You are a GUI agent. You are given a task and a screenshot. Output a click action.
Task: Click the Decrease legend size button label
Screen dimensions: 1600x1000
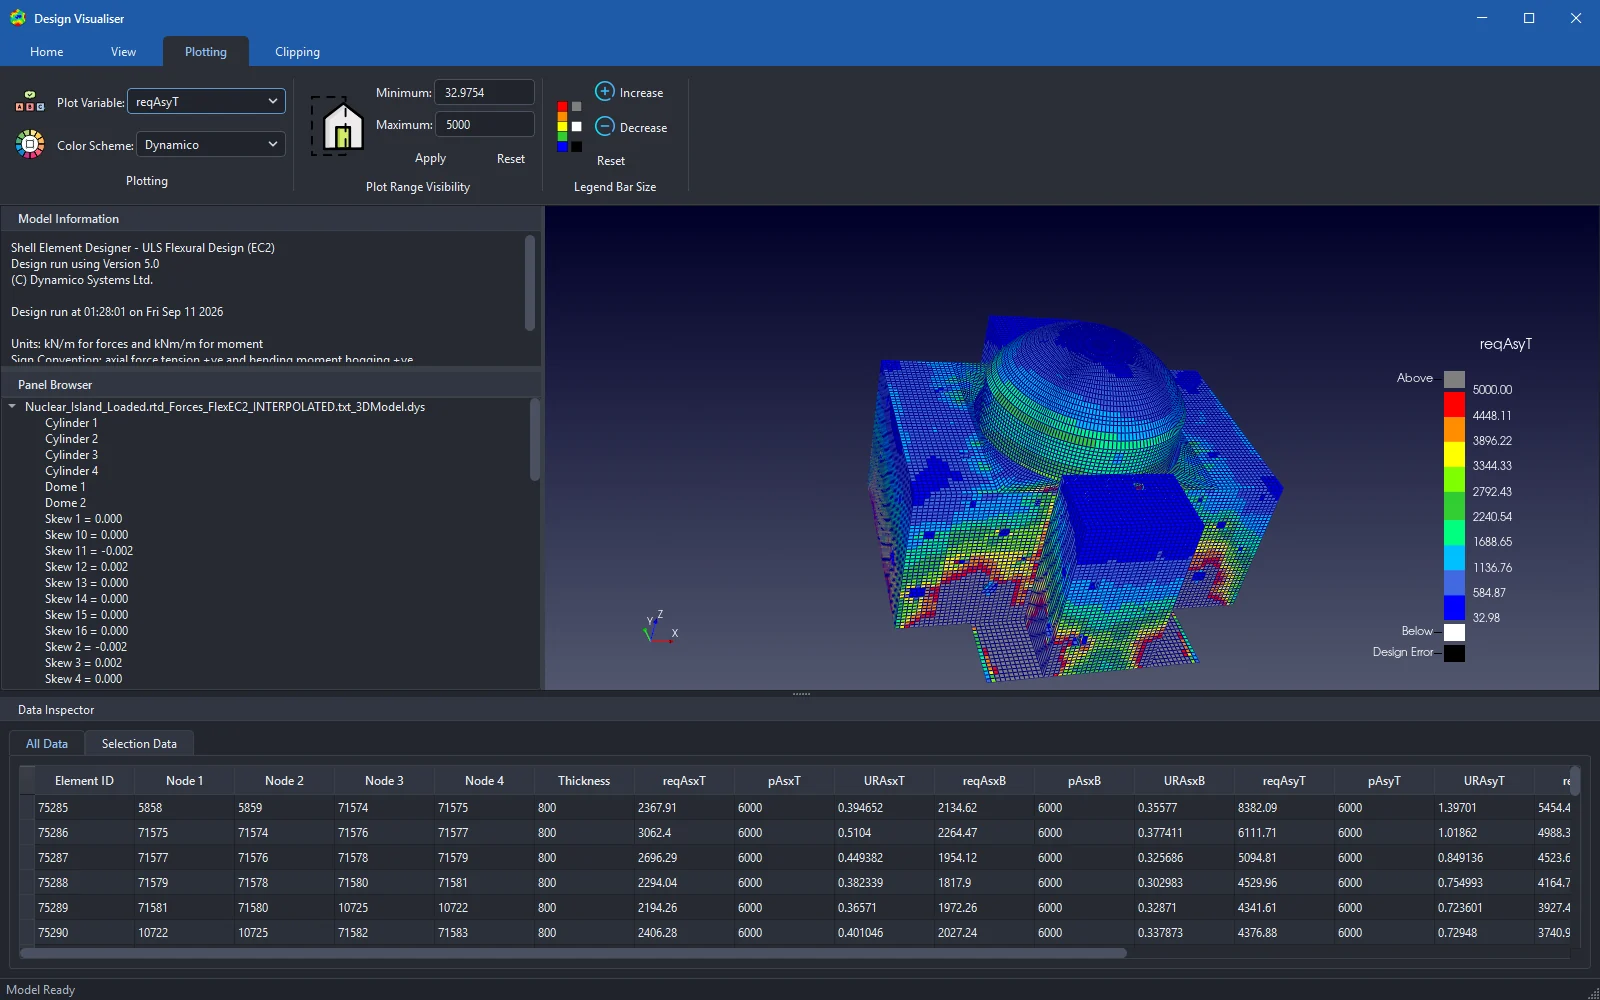[643, 127]
